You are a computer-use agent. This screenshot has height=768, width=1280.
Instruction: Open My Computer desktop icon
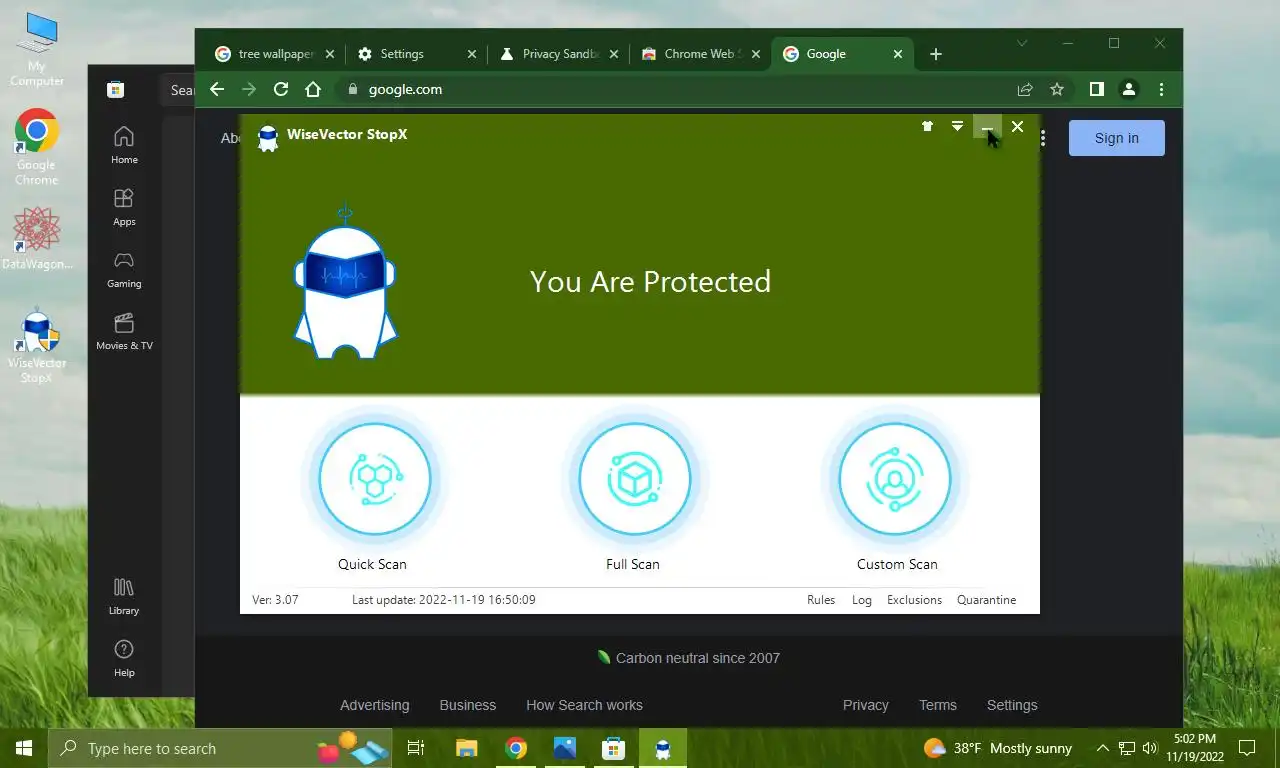pyautogui.click(x=38, y=50)
